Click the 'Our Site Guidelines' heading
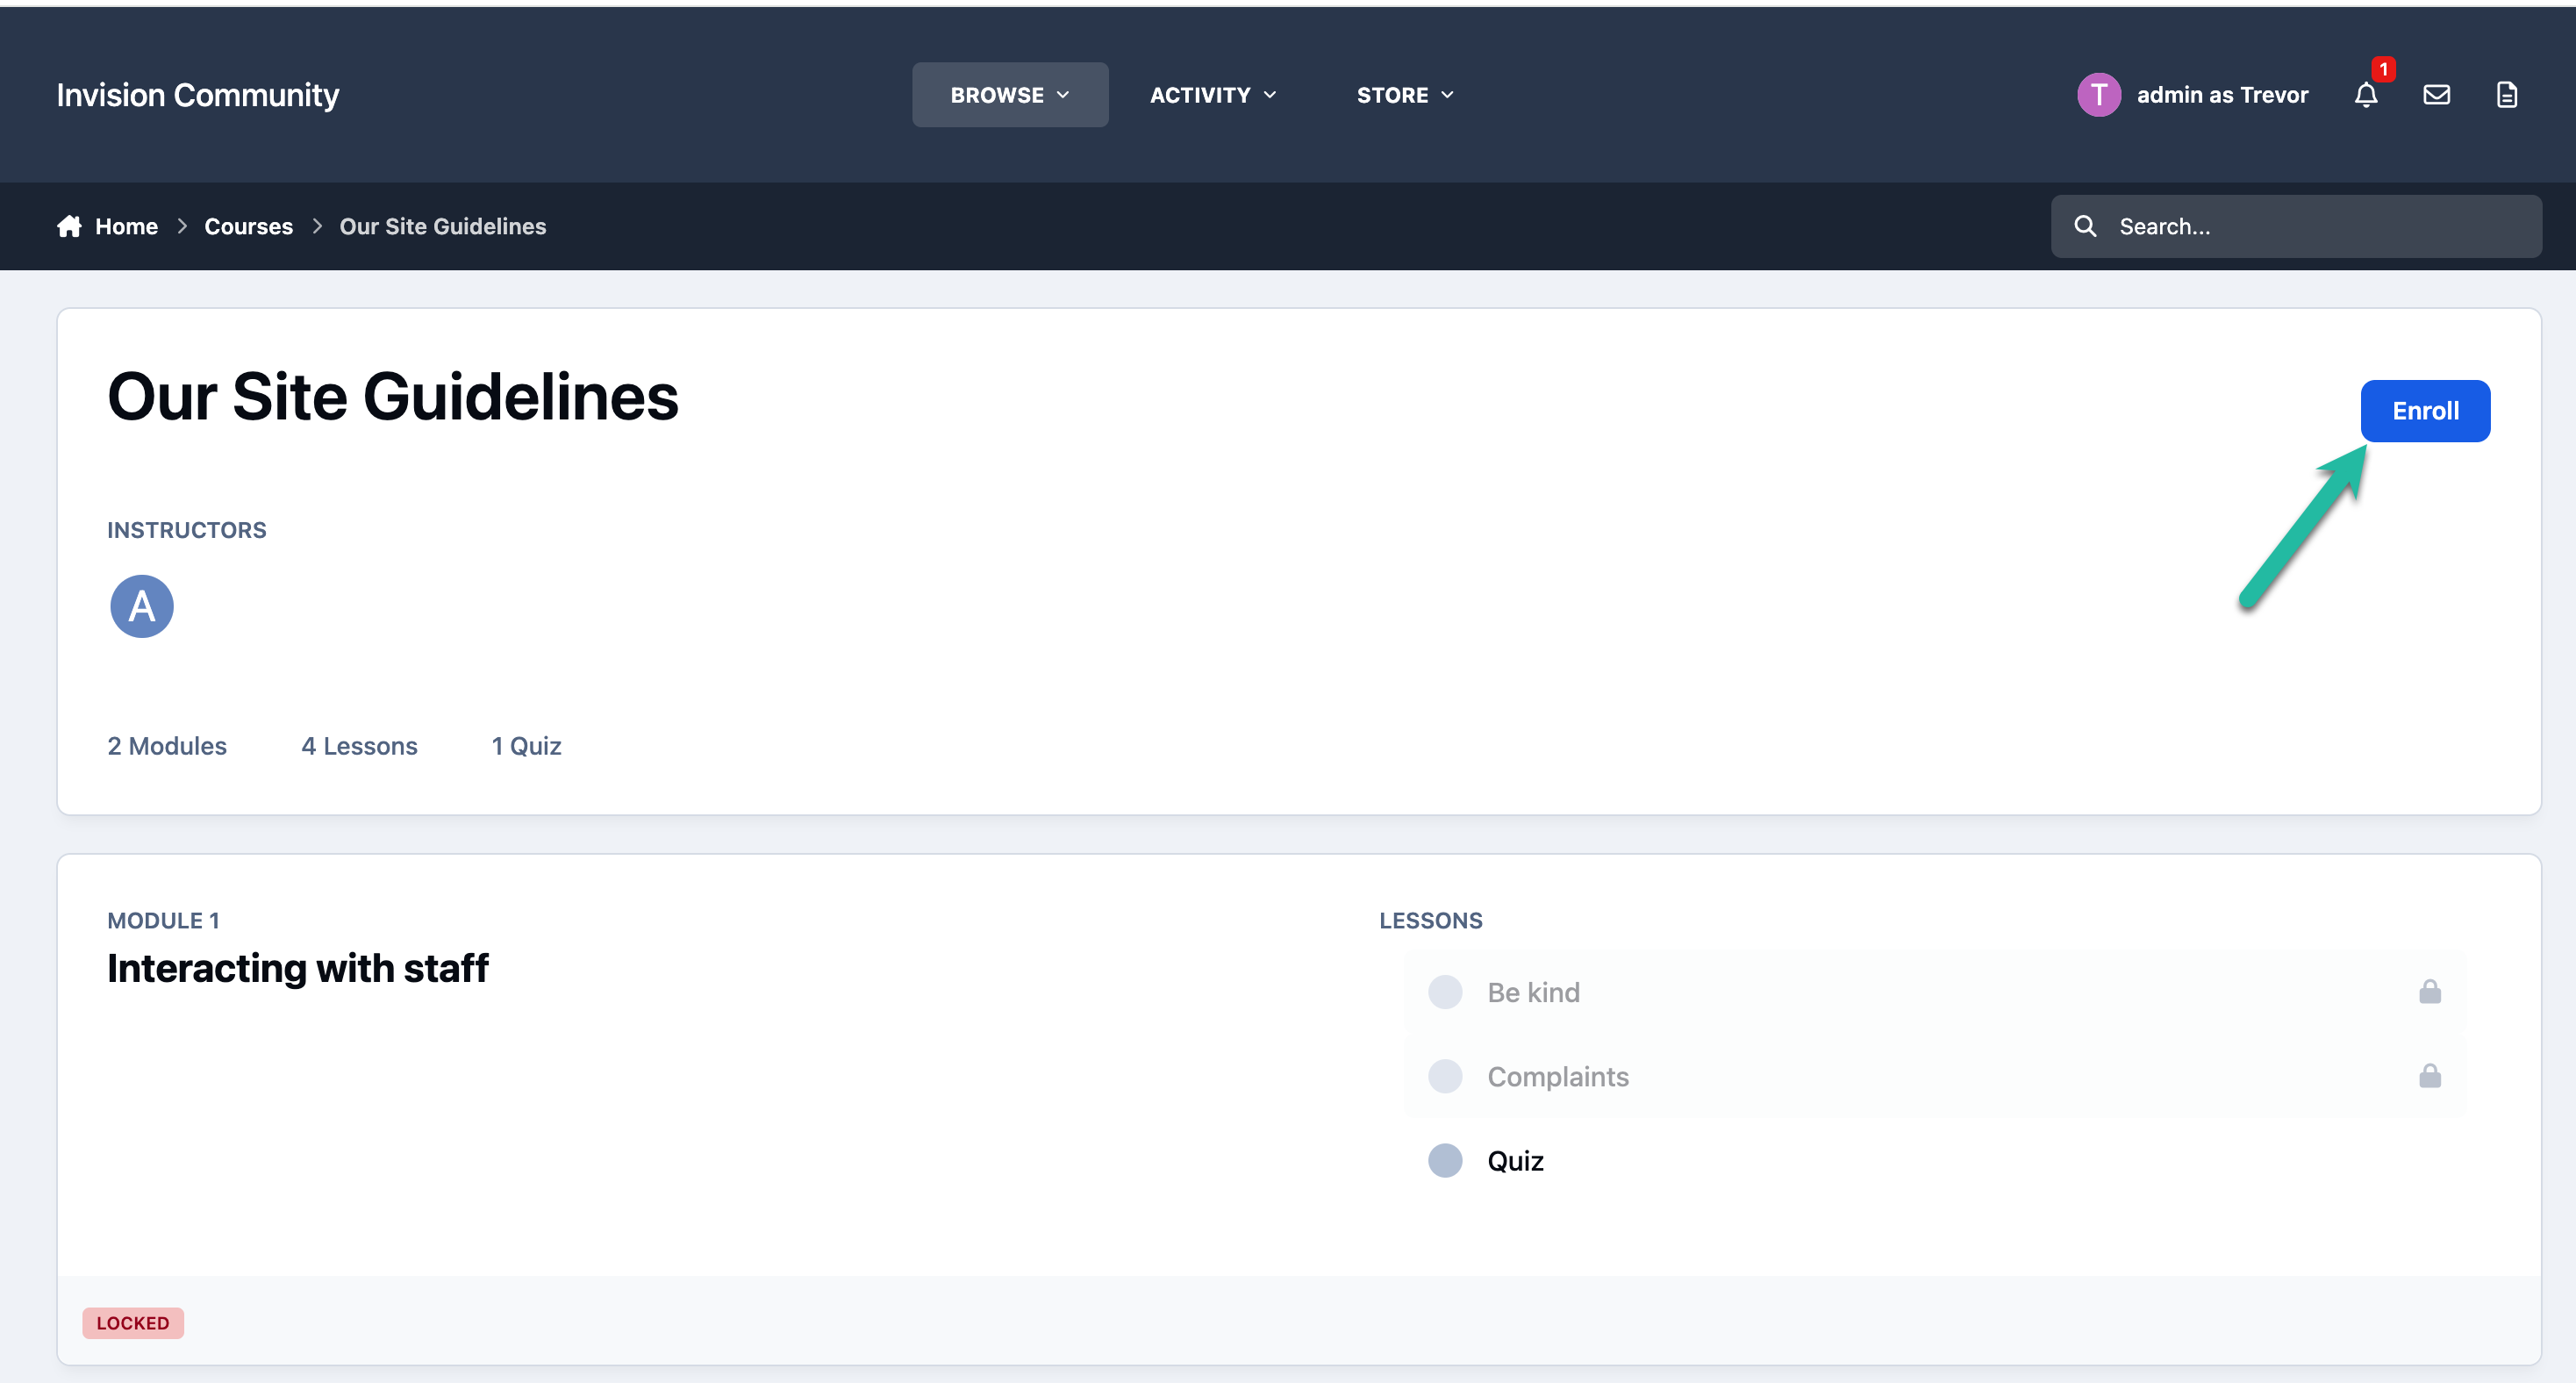Screen dimensions: 2576x1383 pyautogui.click(x=393, y=397)
